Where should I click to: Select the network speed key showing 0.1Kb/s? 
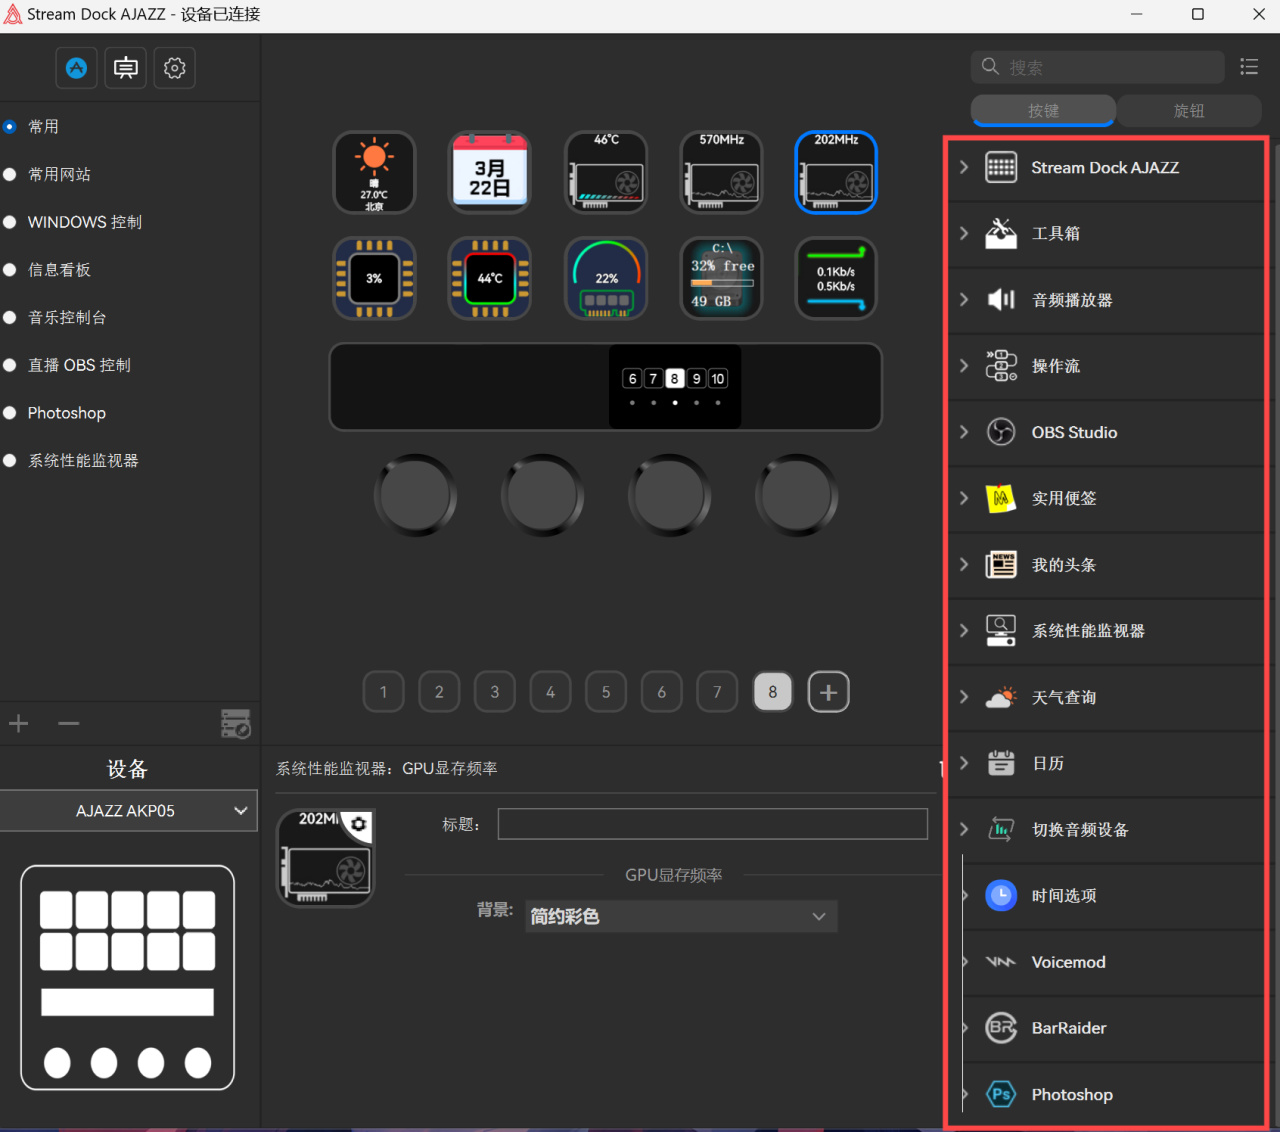pos(836,278)
